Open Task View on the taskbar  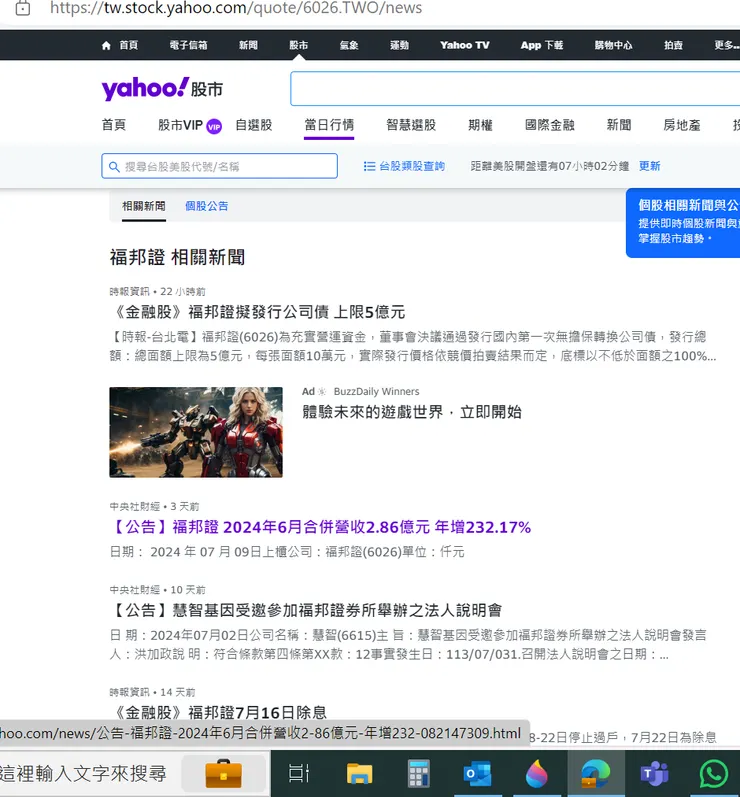pyautogui.click(x=299, y=774)
